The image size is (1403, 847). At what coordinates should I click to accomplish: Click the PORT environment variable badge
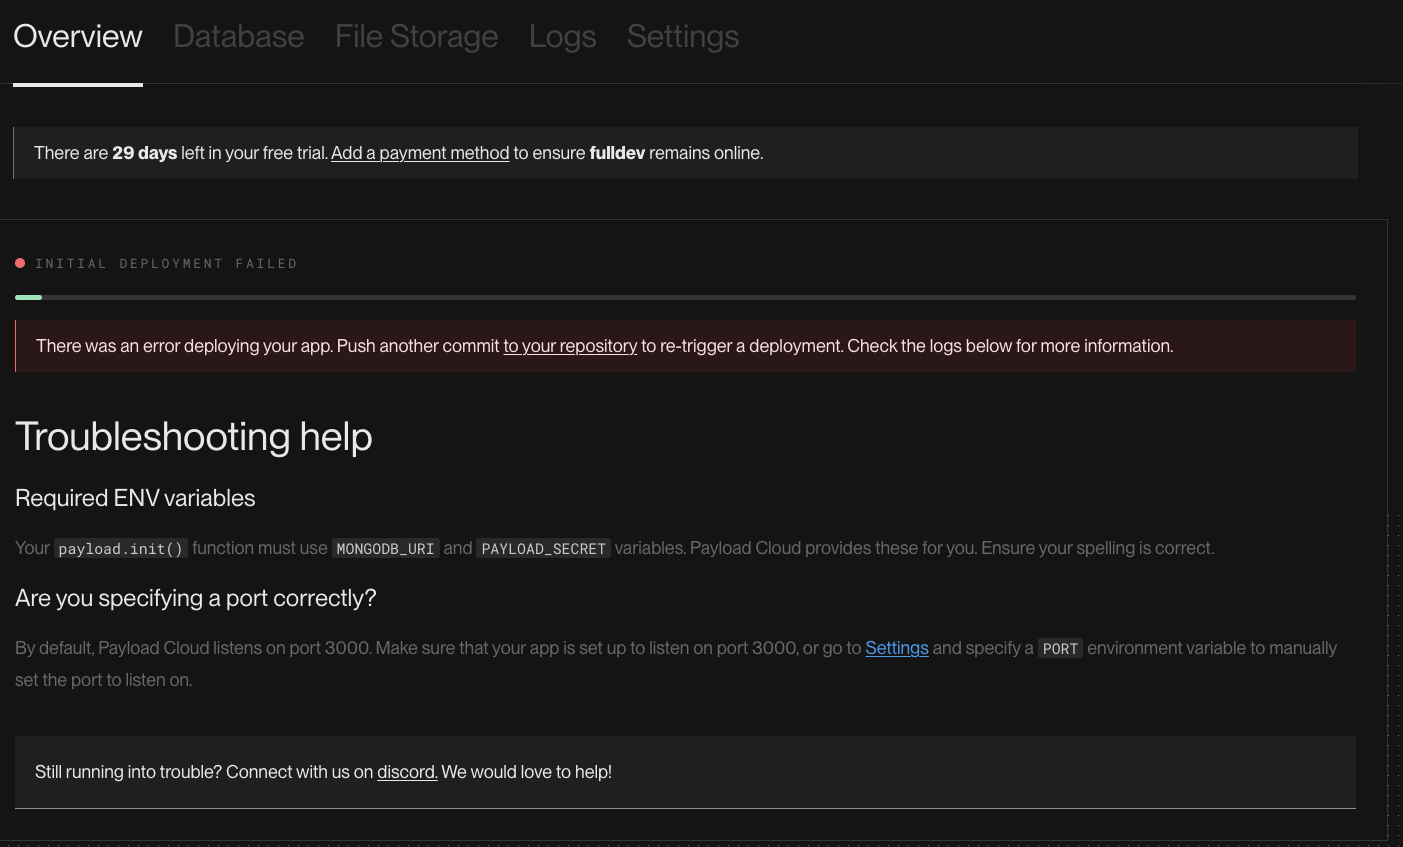pyautogui.click(x=1060, y=648)
